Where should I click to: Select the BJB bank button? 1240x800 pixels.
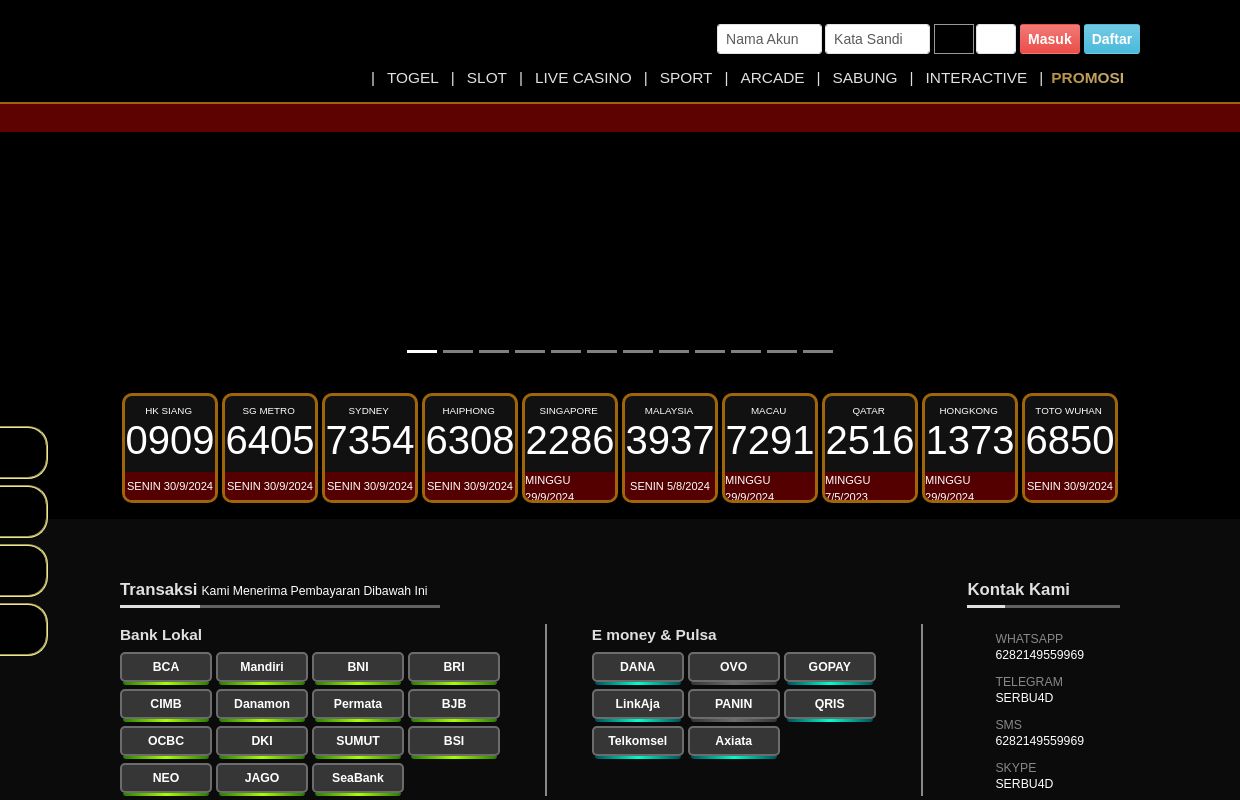pos(454,704)
